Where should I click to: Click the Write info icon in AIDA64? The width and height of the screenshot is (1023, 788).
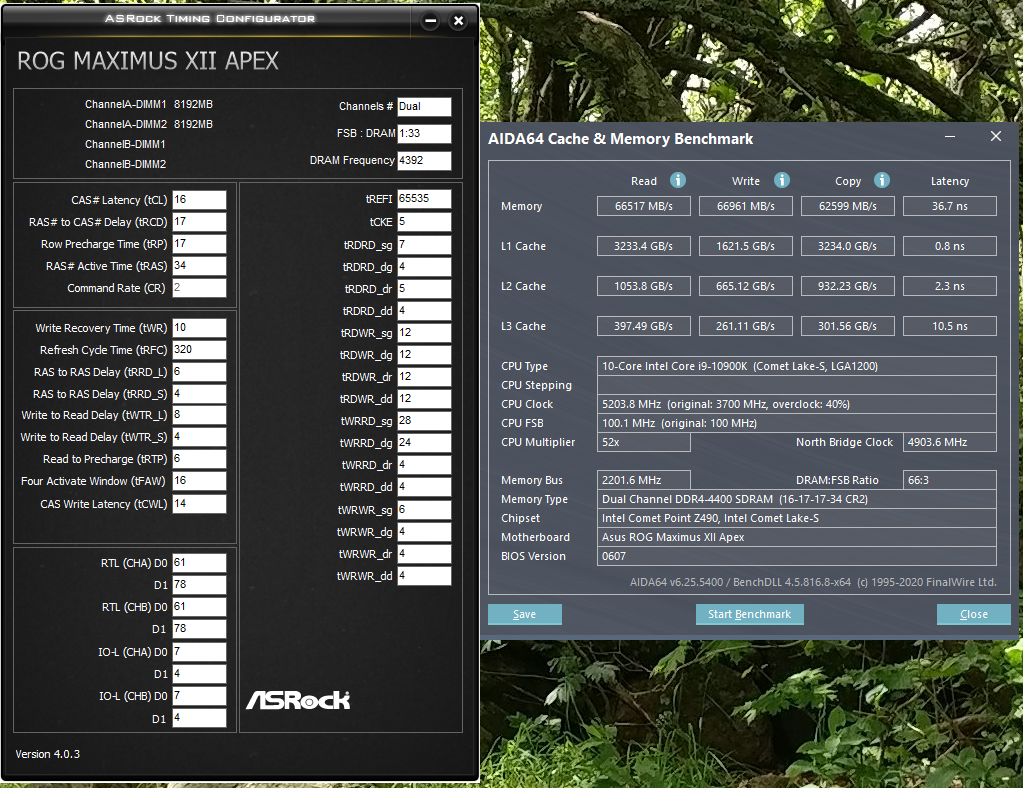(782, 180)
